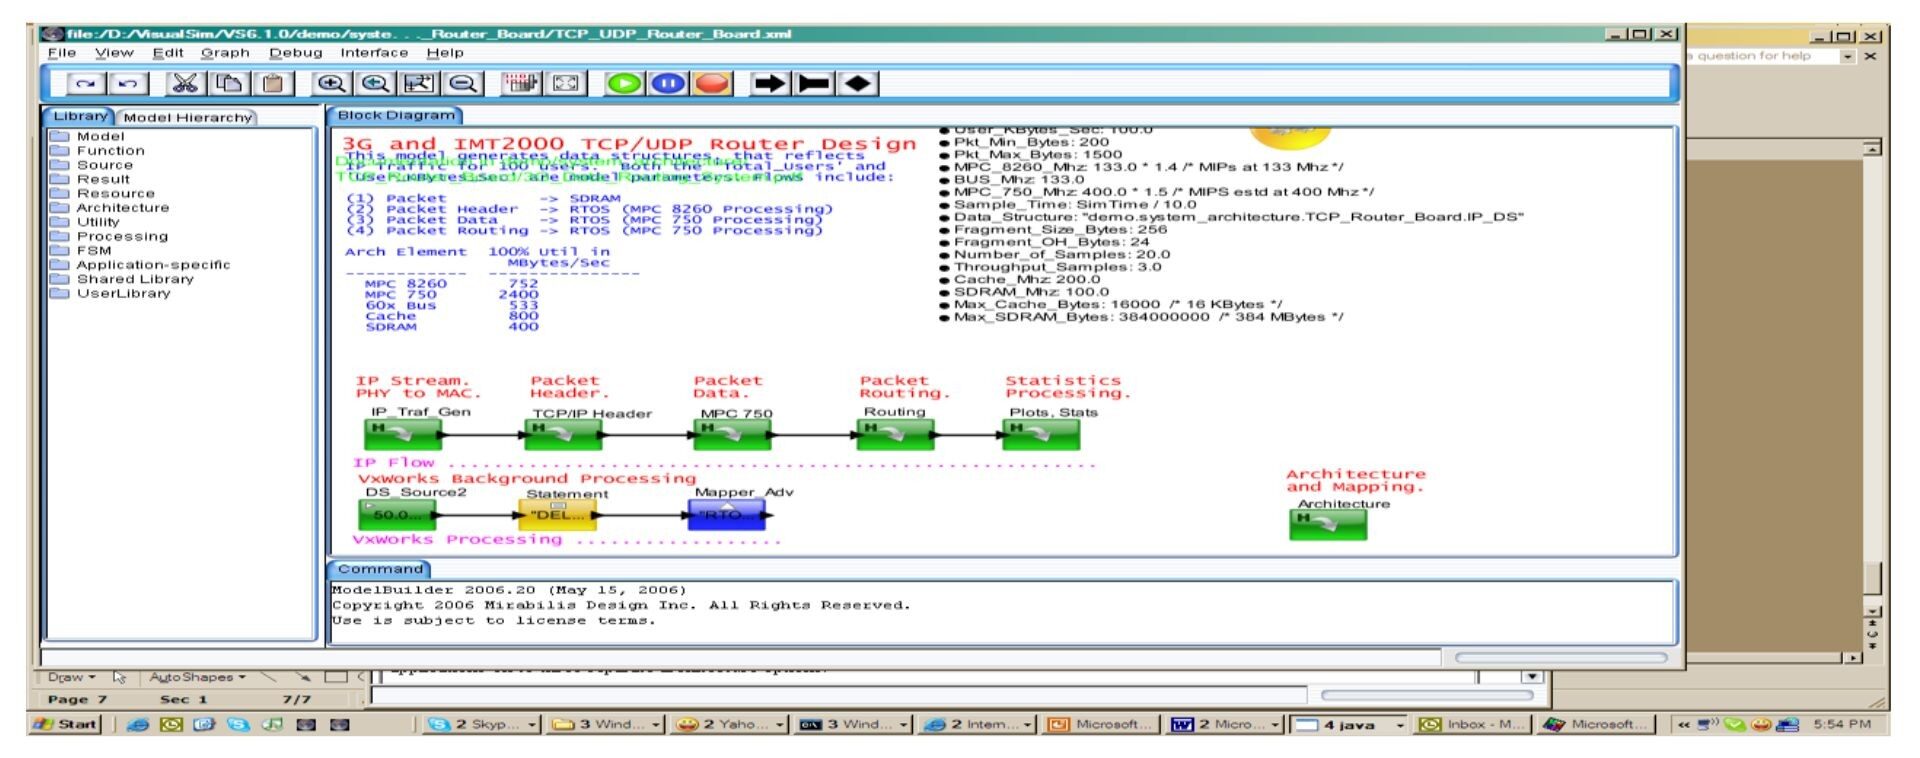
Task: Switch to the Model Hierarchy tab
Action: (x=188, y=118)
